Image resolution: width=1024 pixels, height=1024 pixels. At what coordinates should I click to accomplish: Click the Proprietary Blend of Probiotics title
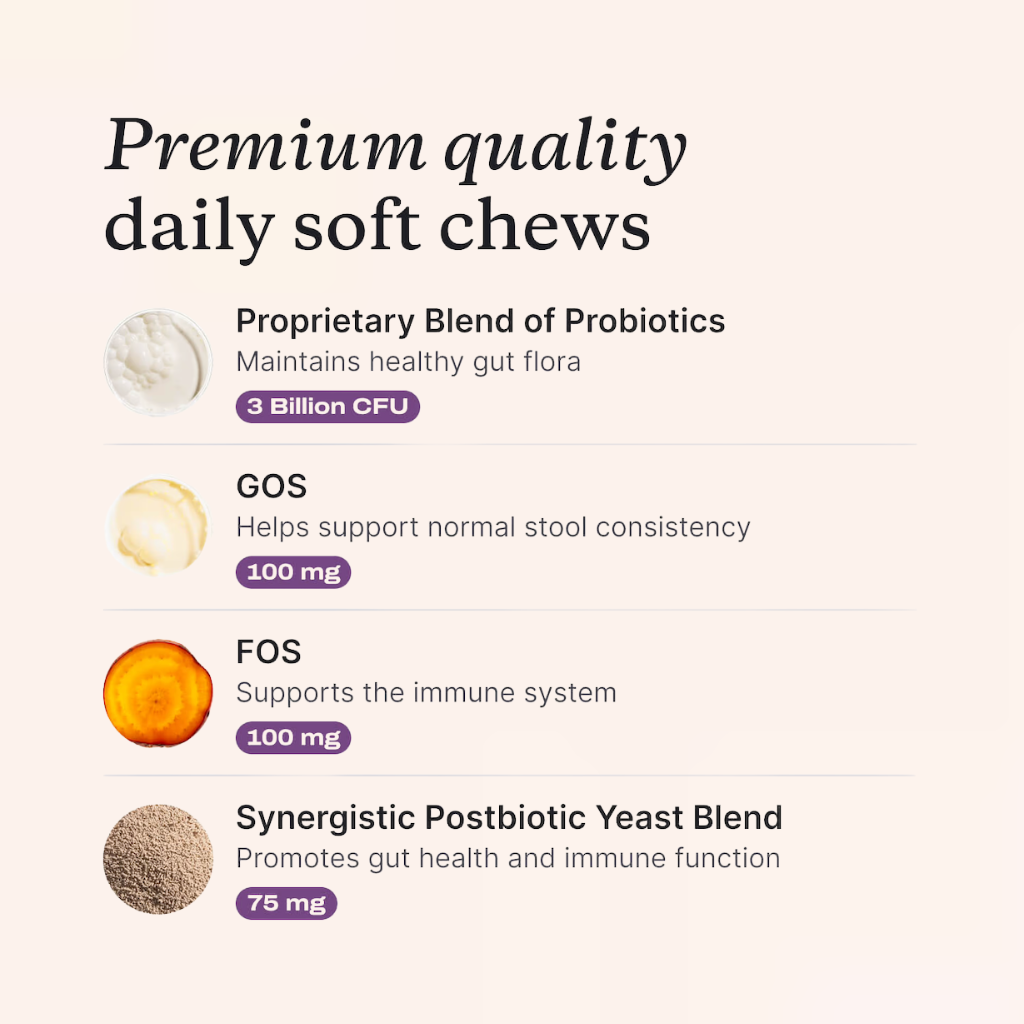(x=480, y=321)
